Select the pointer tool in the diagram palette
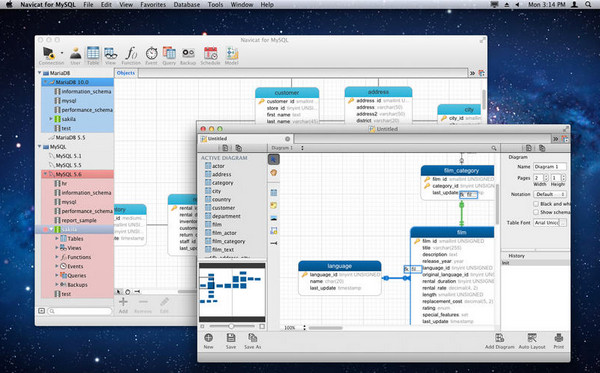This screenshot has height=373, width=600. tap(274, 159)
